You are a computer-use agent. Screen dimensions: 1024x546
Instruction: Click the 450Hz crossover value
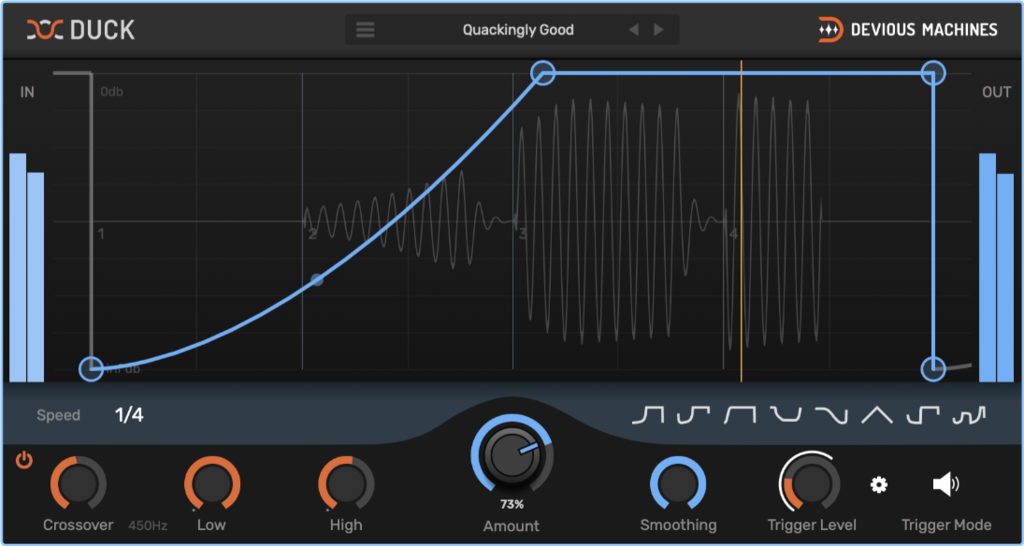148,525
